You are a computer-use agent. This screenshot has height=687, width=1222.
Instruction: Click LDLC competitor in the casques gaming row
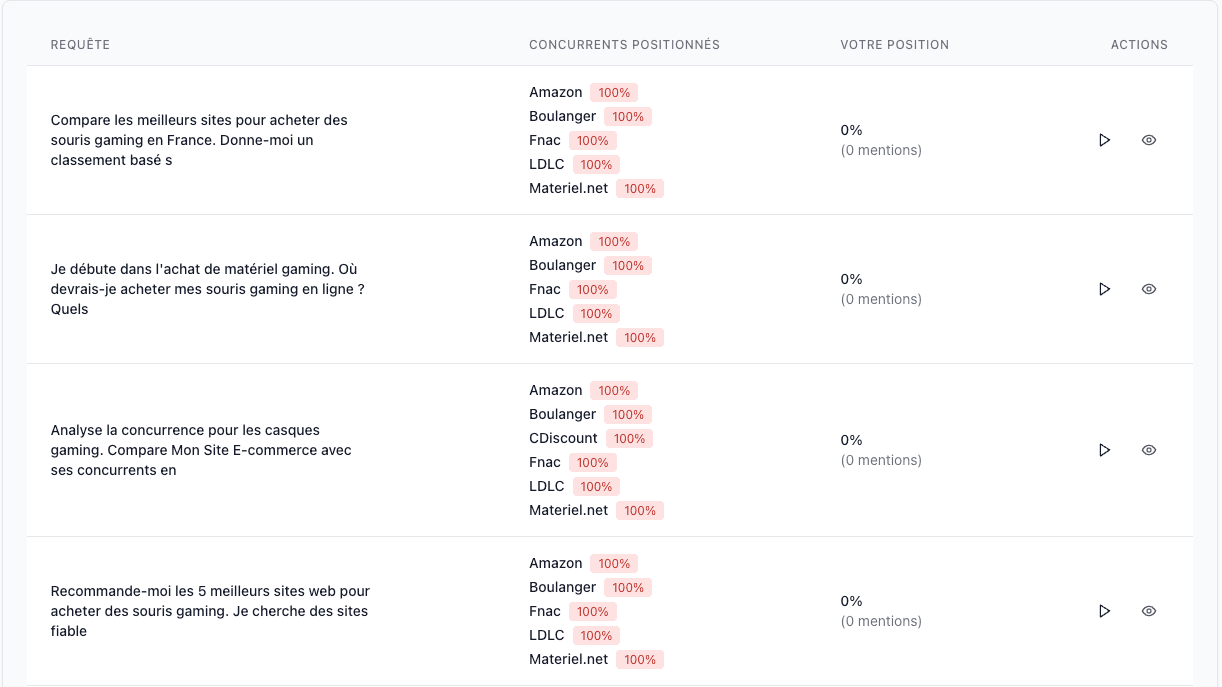[x=546, y=487]
